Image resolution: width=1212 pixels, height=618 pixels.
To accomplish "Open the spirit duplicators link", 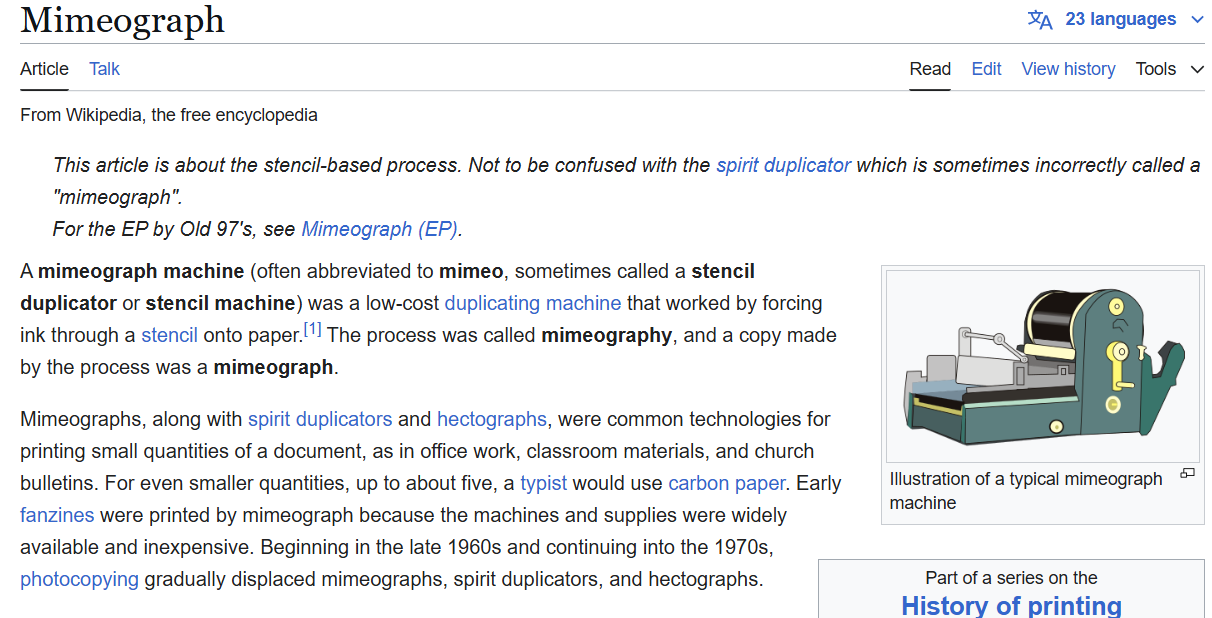I will pos(320,419).
